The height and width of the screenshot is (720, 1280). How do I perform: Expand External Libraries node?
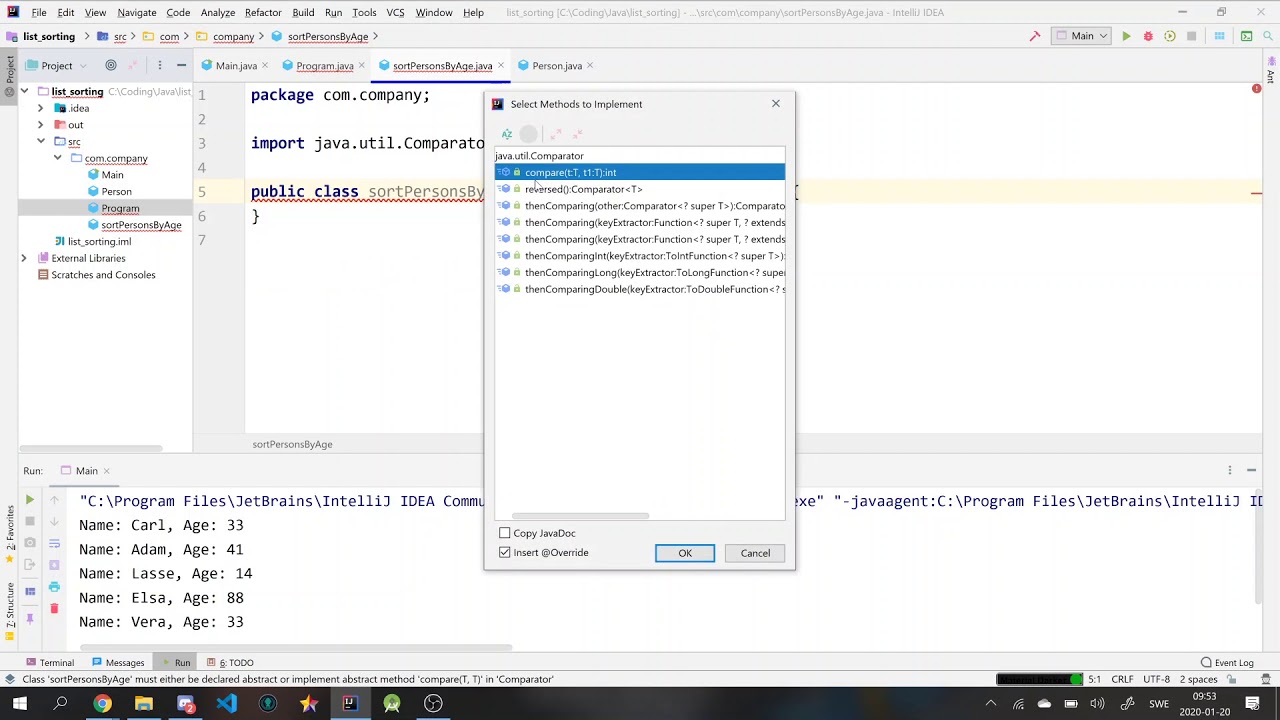[24, 258]
